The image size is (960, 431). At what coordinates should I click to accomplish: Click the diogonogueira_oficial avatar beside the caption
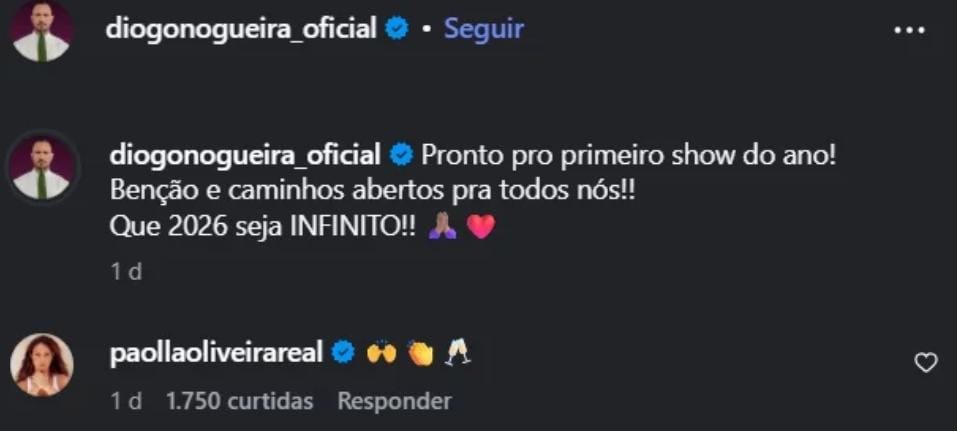click(41, 166)
